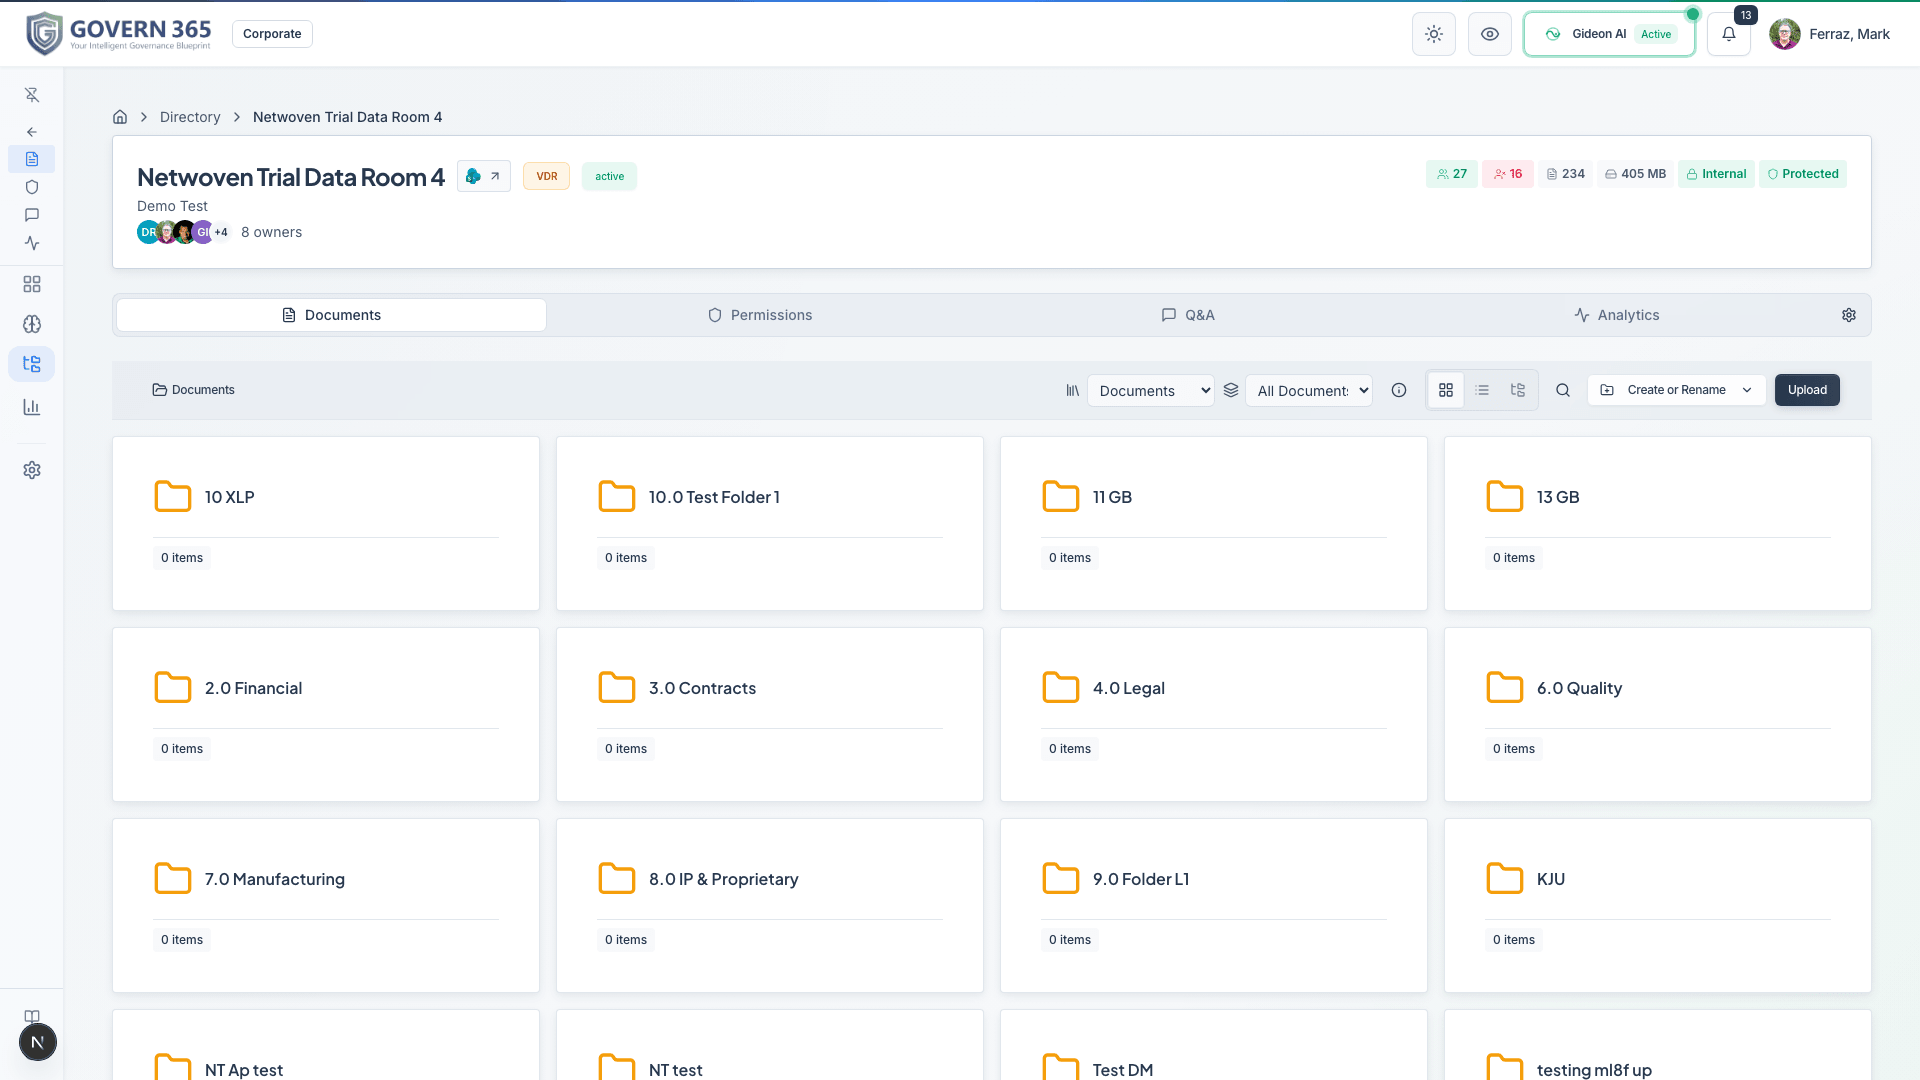
Task: Open the 6.0 Quality folder
Action: (x=1658, y=714)
